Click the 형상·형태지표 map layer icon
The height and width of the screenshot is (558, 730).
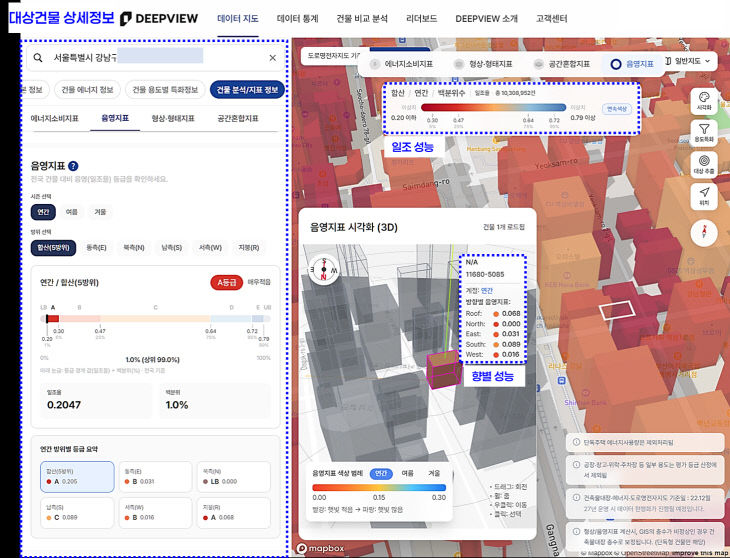pyautogui.click(x=459, y=64)
